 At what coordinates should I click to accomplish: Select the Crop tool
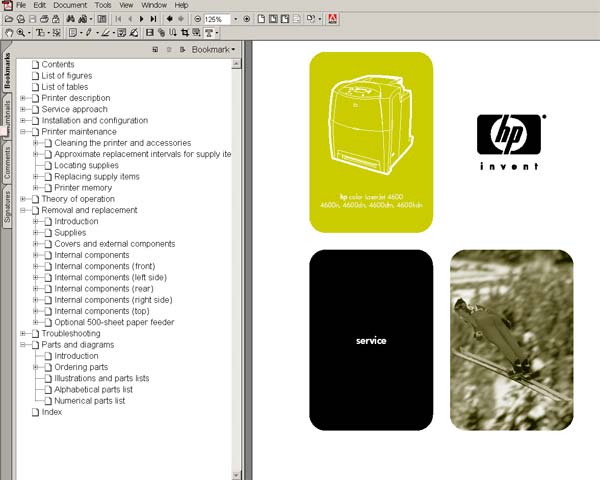(x=185, y=33)
